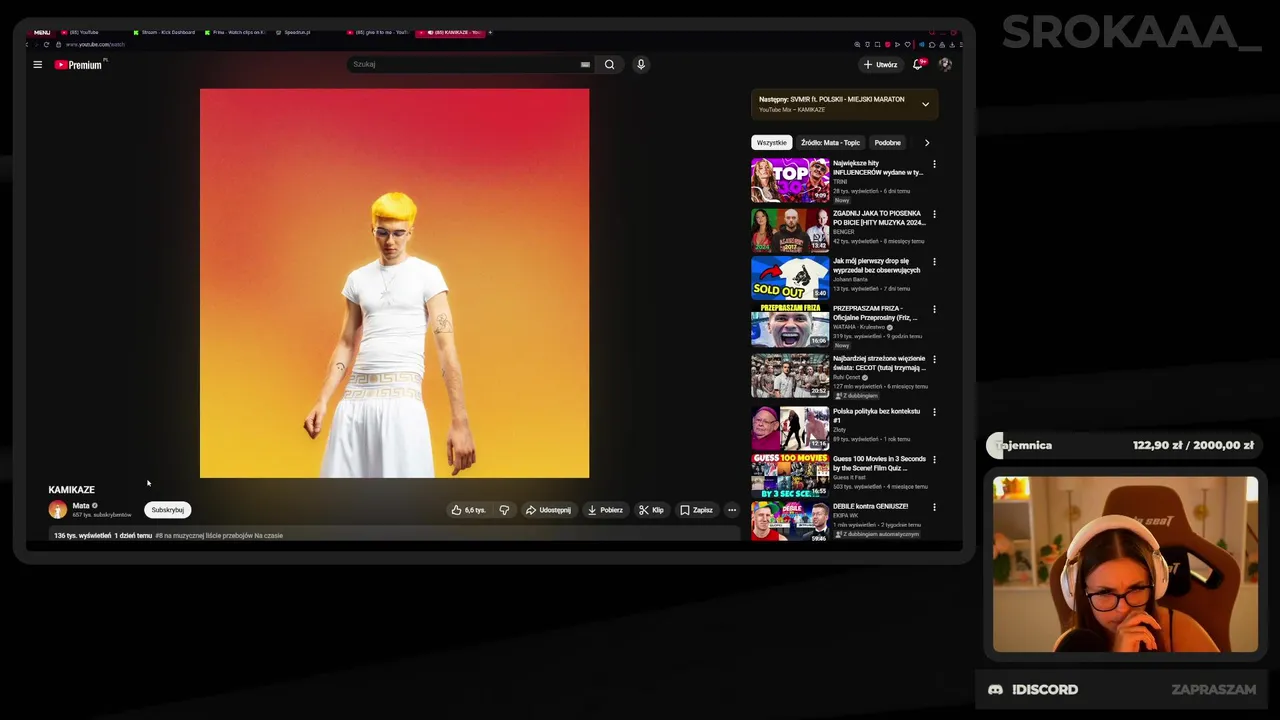
Task: Expand the Następny SVM!R mix queue chevron
Action: click(x=925, y=104)
